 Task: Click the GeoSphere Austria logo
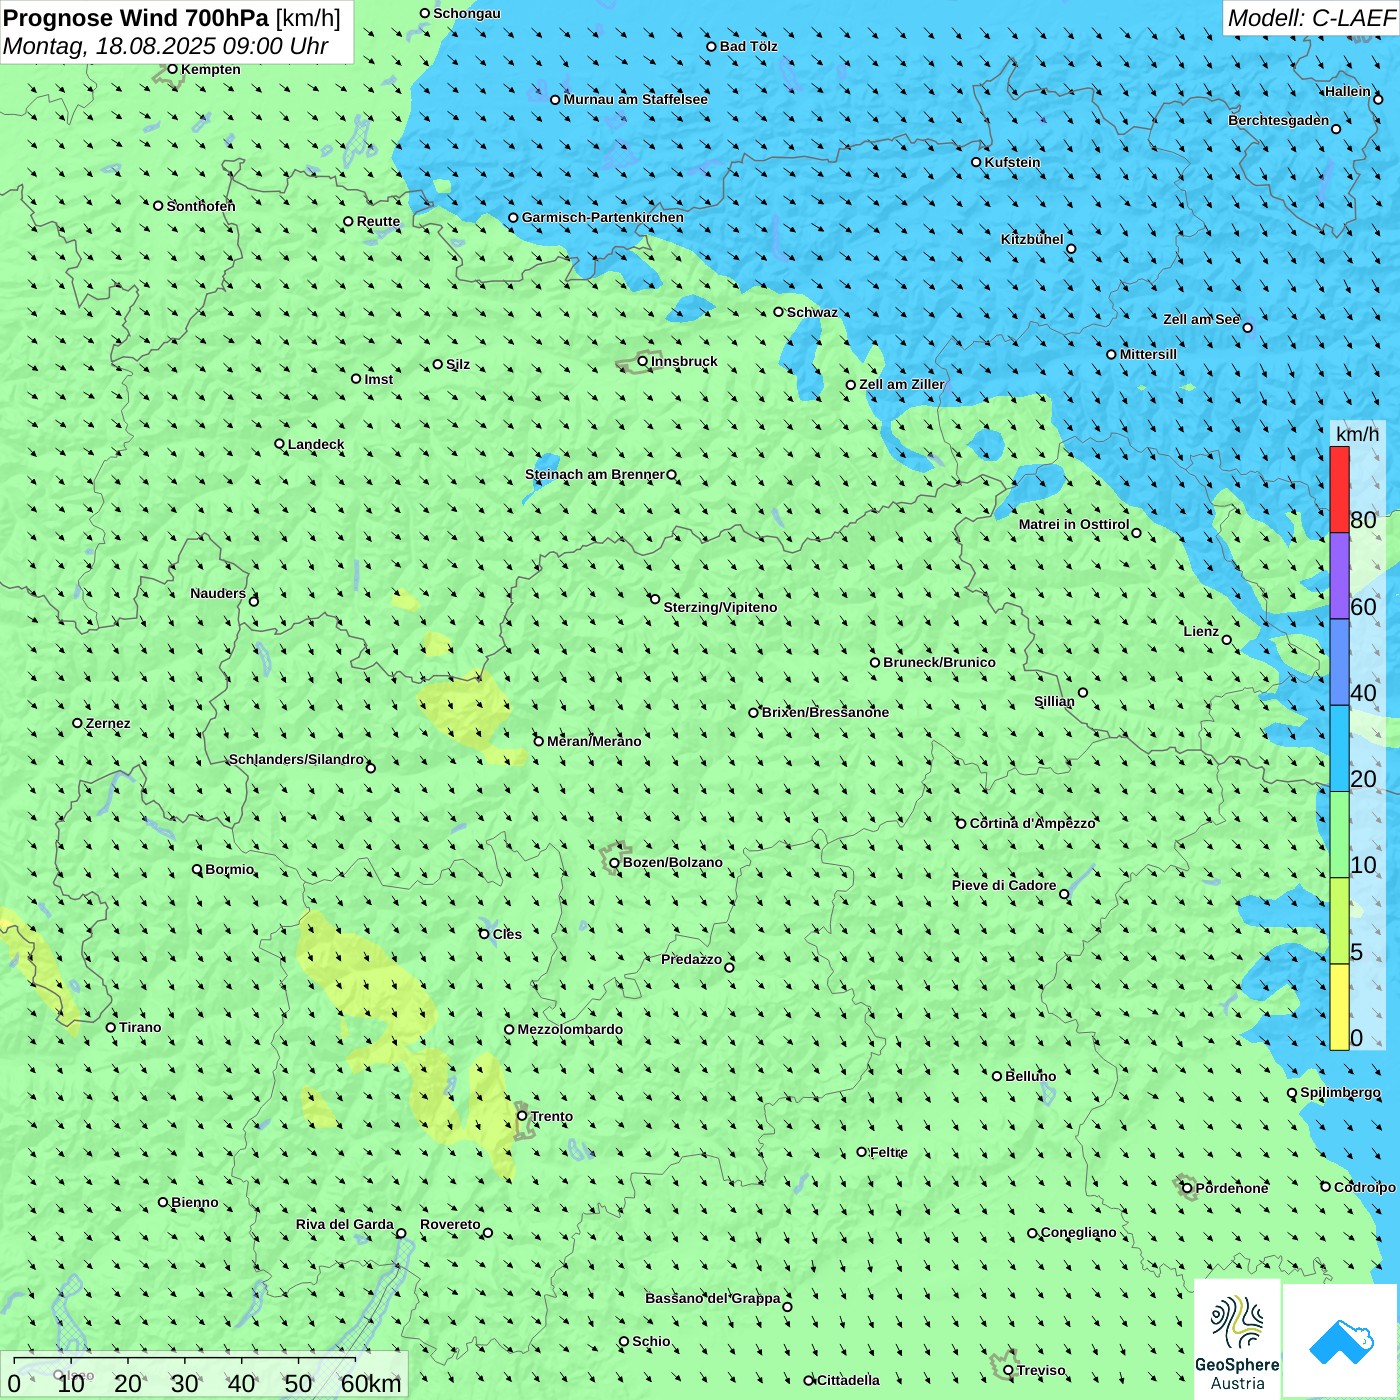pyautogui.click(x=1237, y=1339)
